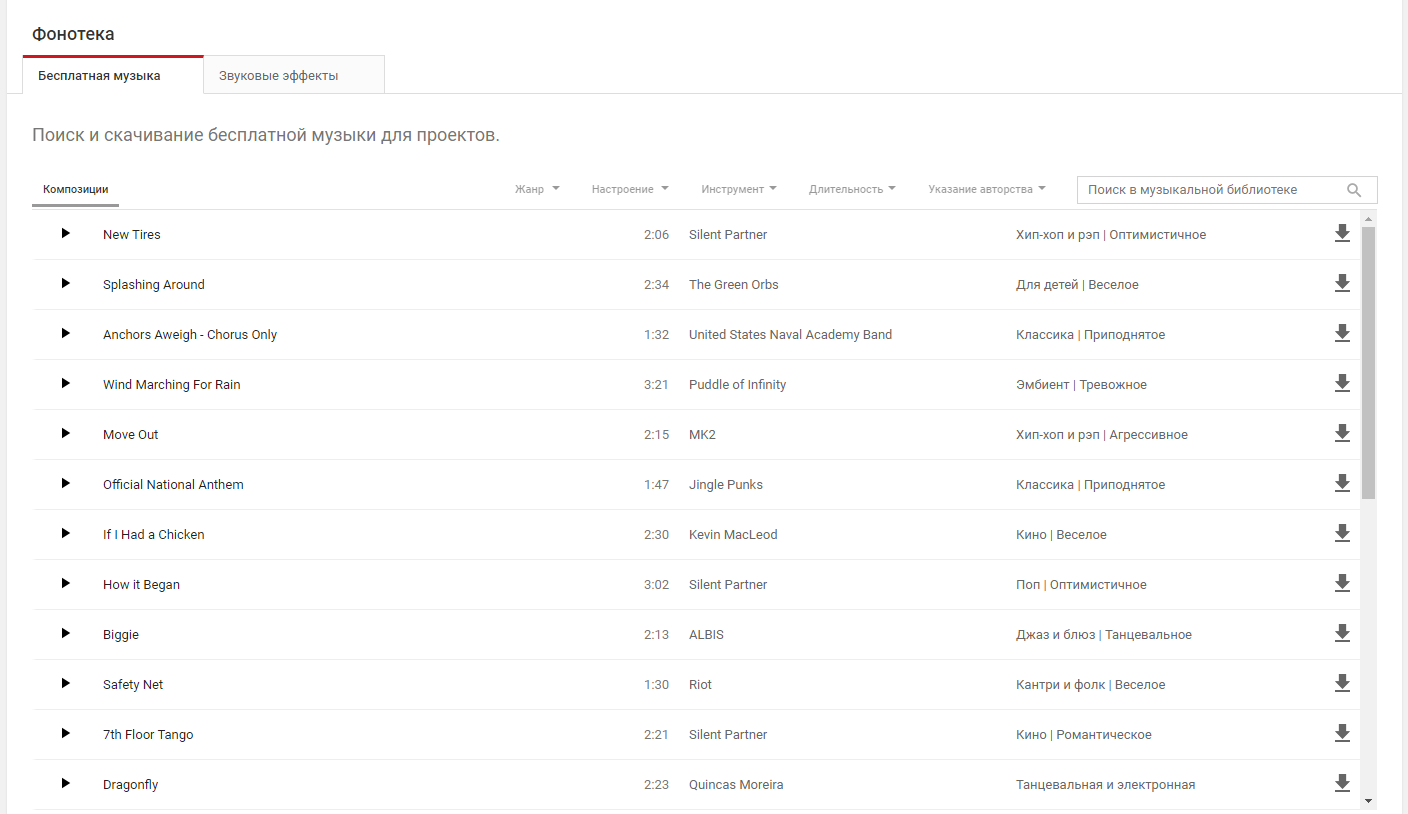Click artist ALBIS
The image size is (1408, 814).
(706, 635)
